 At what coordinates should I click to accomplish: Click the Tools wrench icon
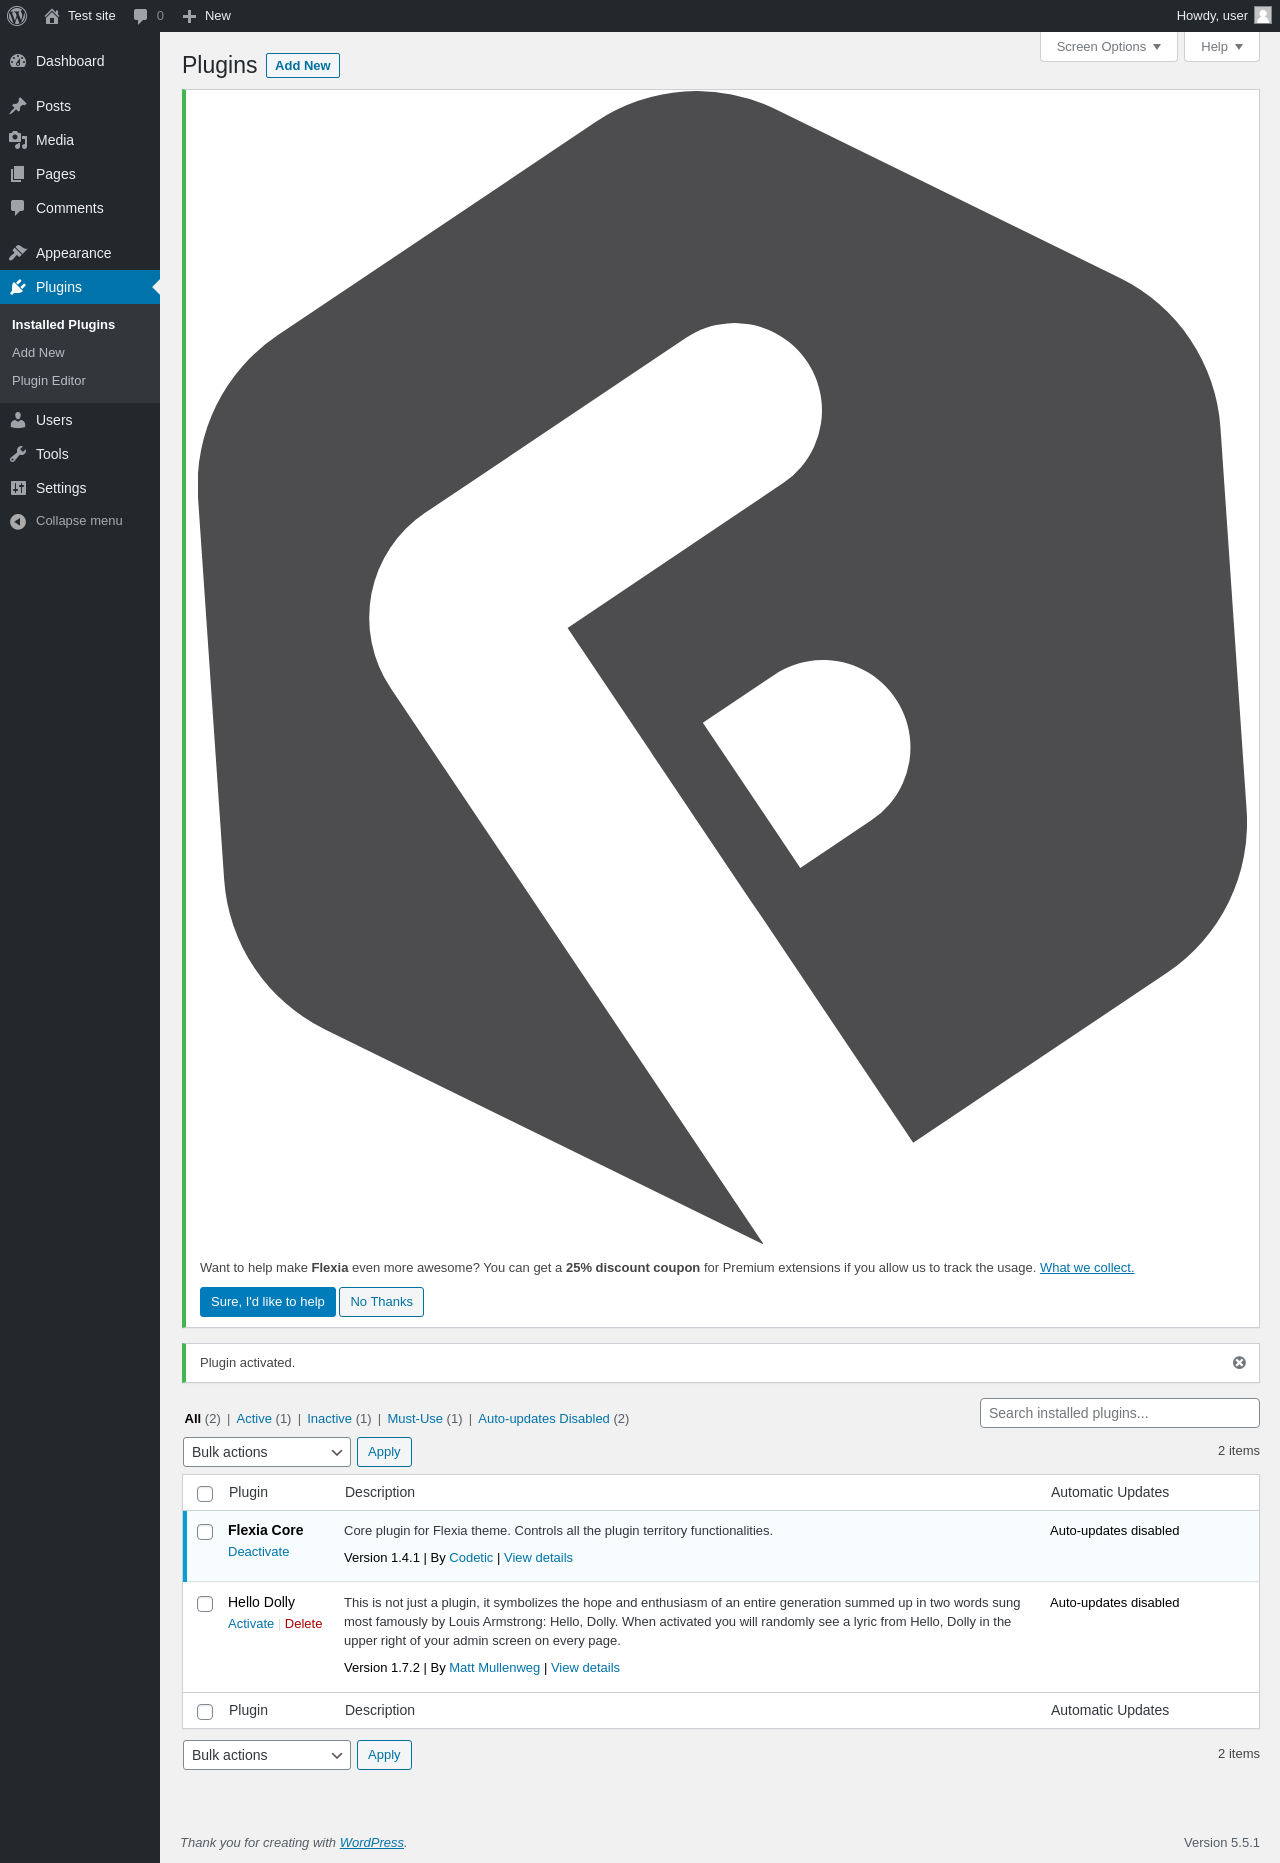coord(18,454)
